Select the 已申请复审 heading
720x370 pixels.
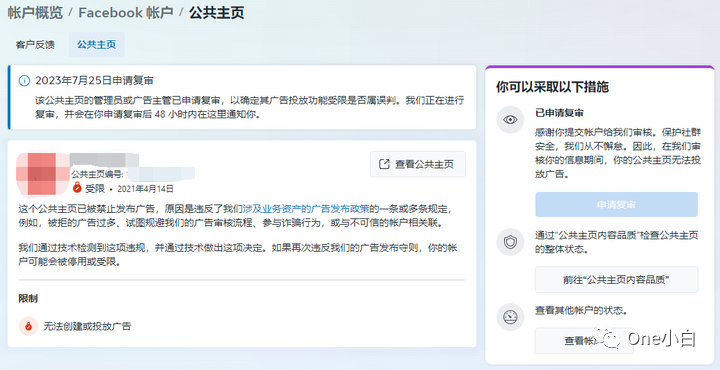pos(559,112)
